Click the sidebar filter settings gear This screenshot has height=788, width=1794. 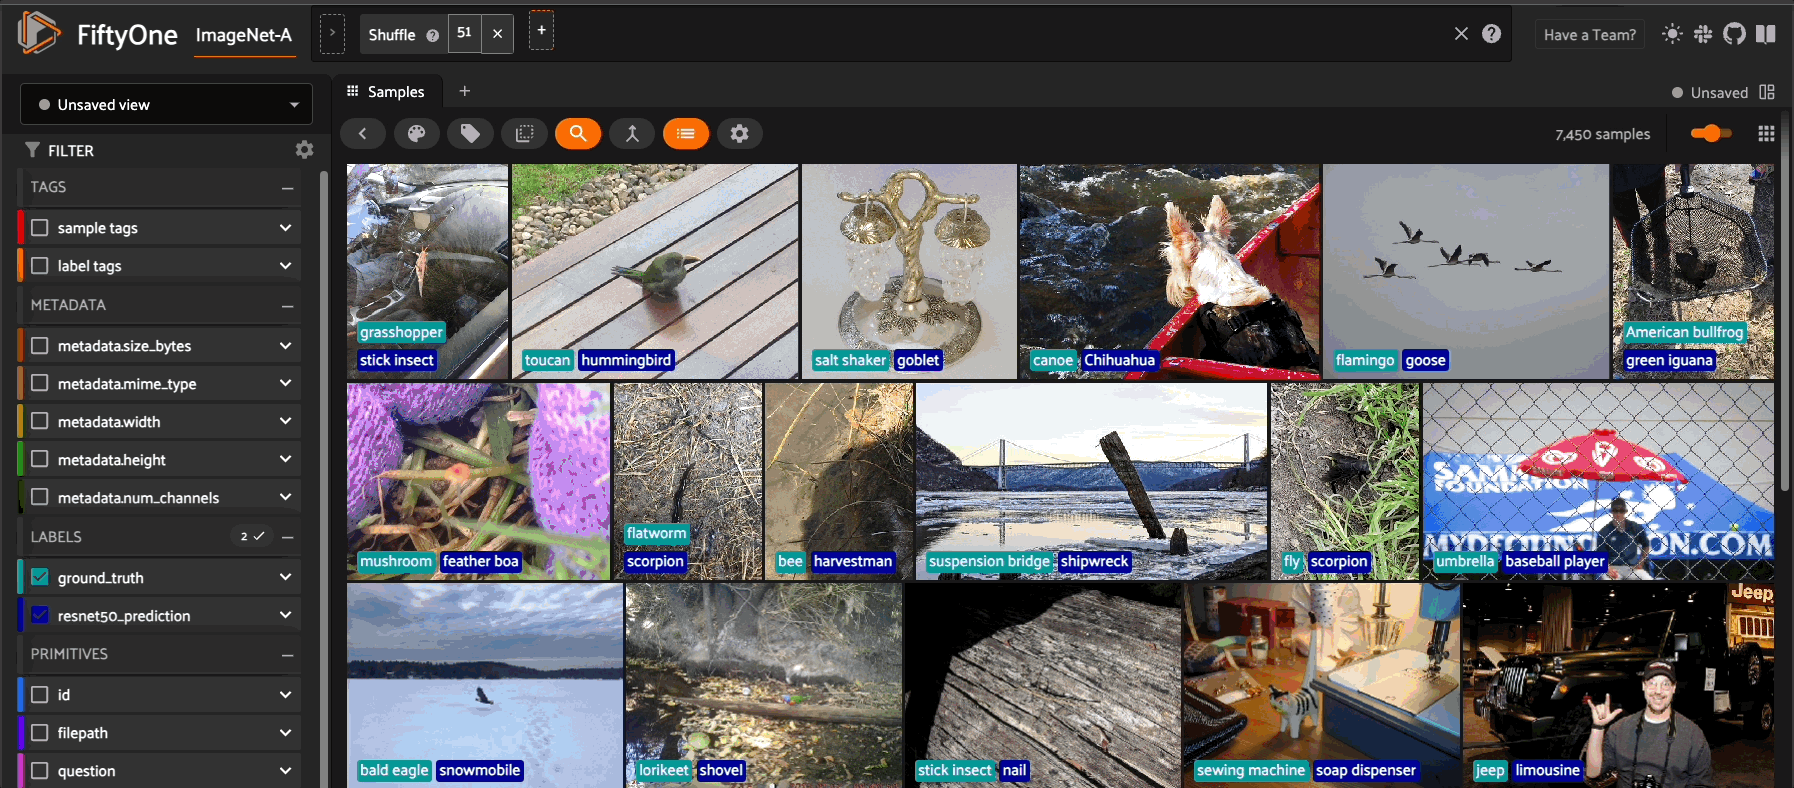point(304,150)
